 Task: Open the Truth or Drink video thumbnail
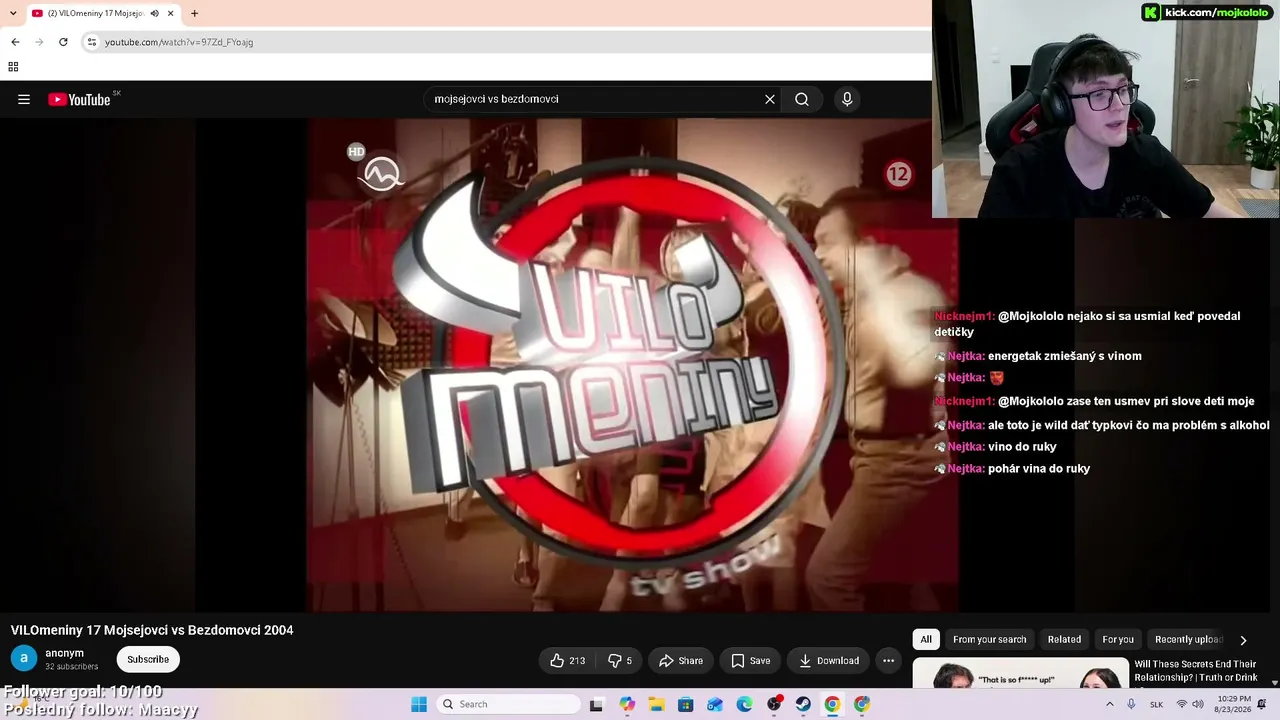(x=1019, y=674)
